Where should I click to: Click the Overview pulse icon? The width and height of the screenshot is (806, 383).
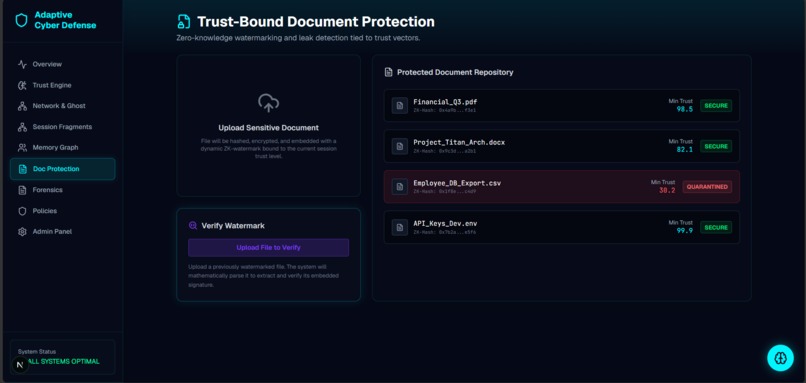point(22,64)
